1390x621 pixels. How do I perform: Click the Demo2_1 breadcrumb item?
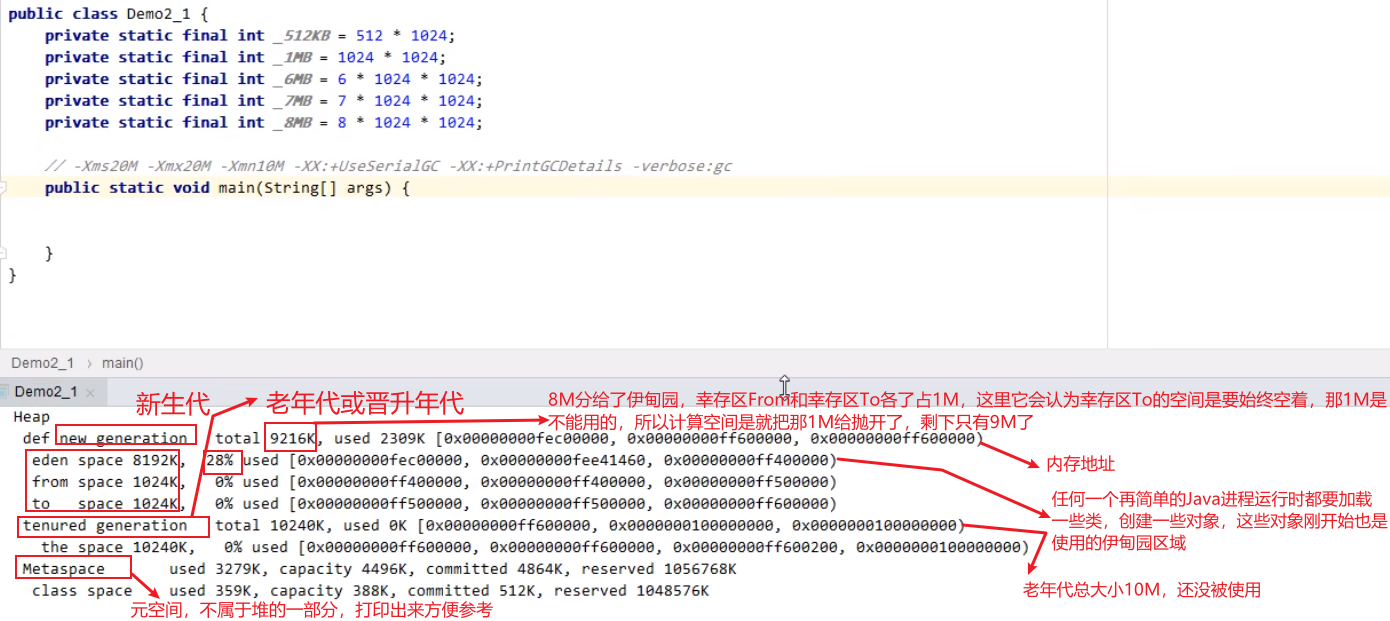click(x=43, y=363)
